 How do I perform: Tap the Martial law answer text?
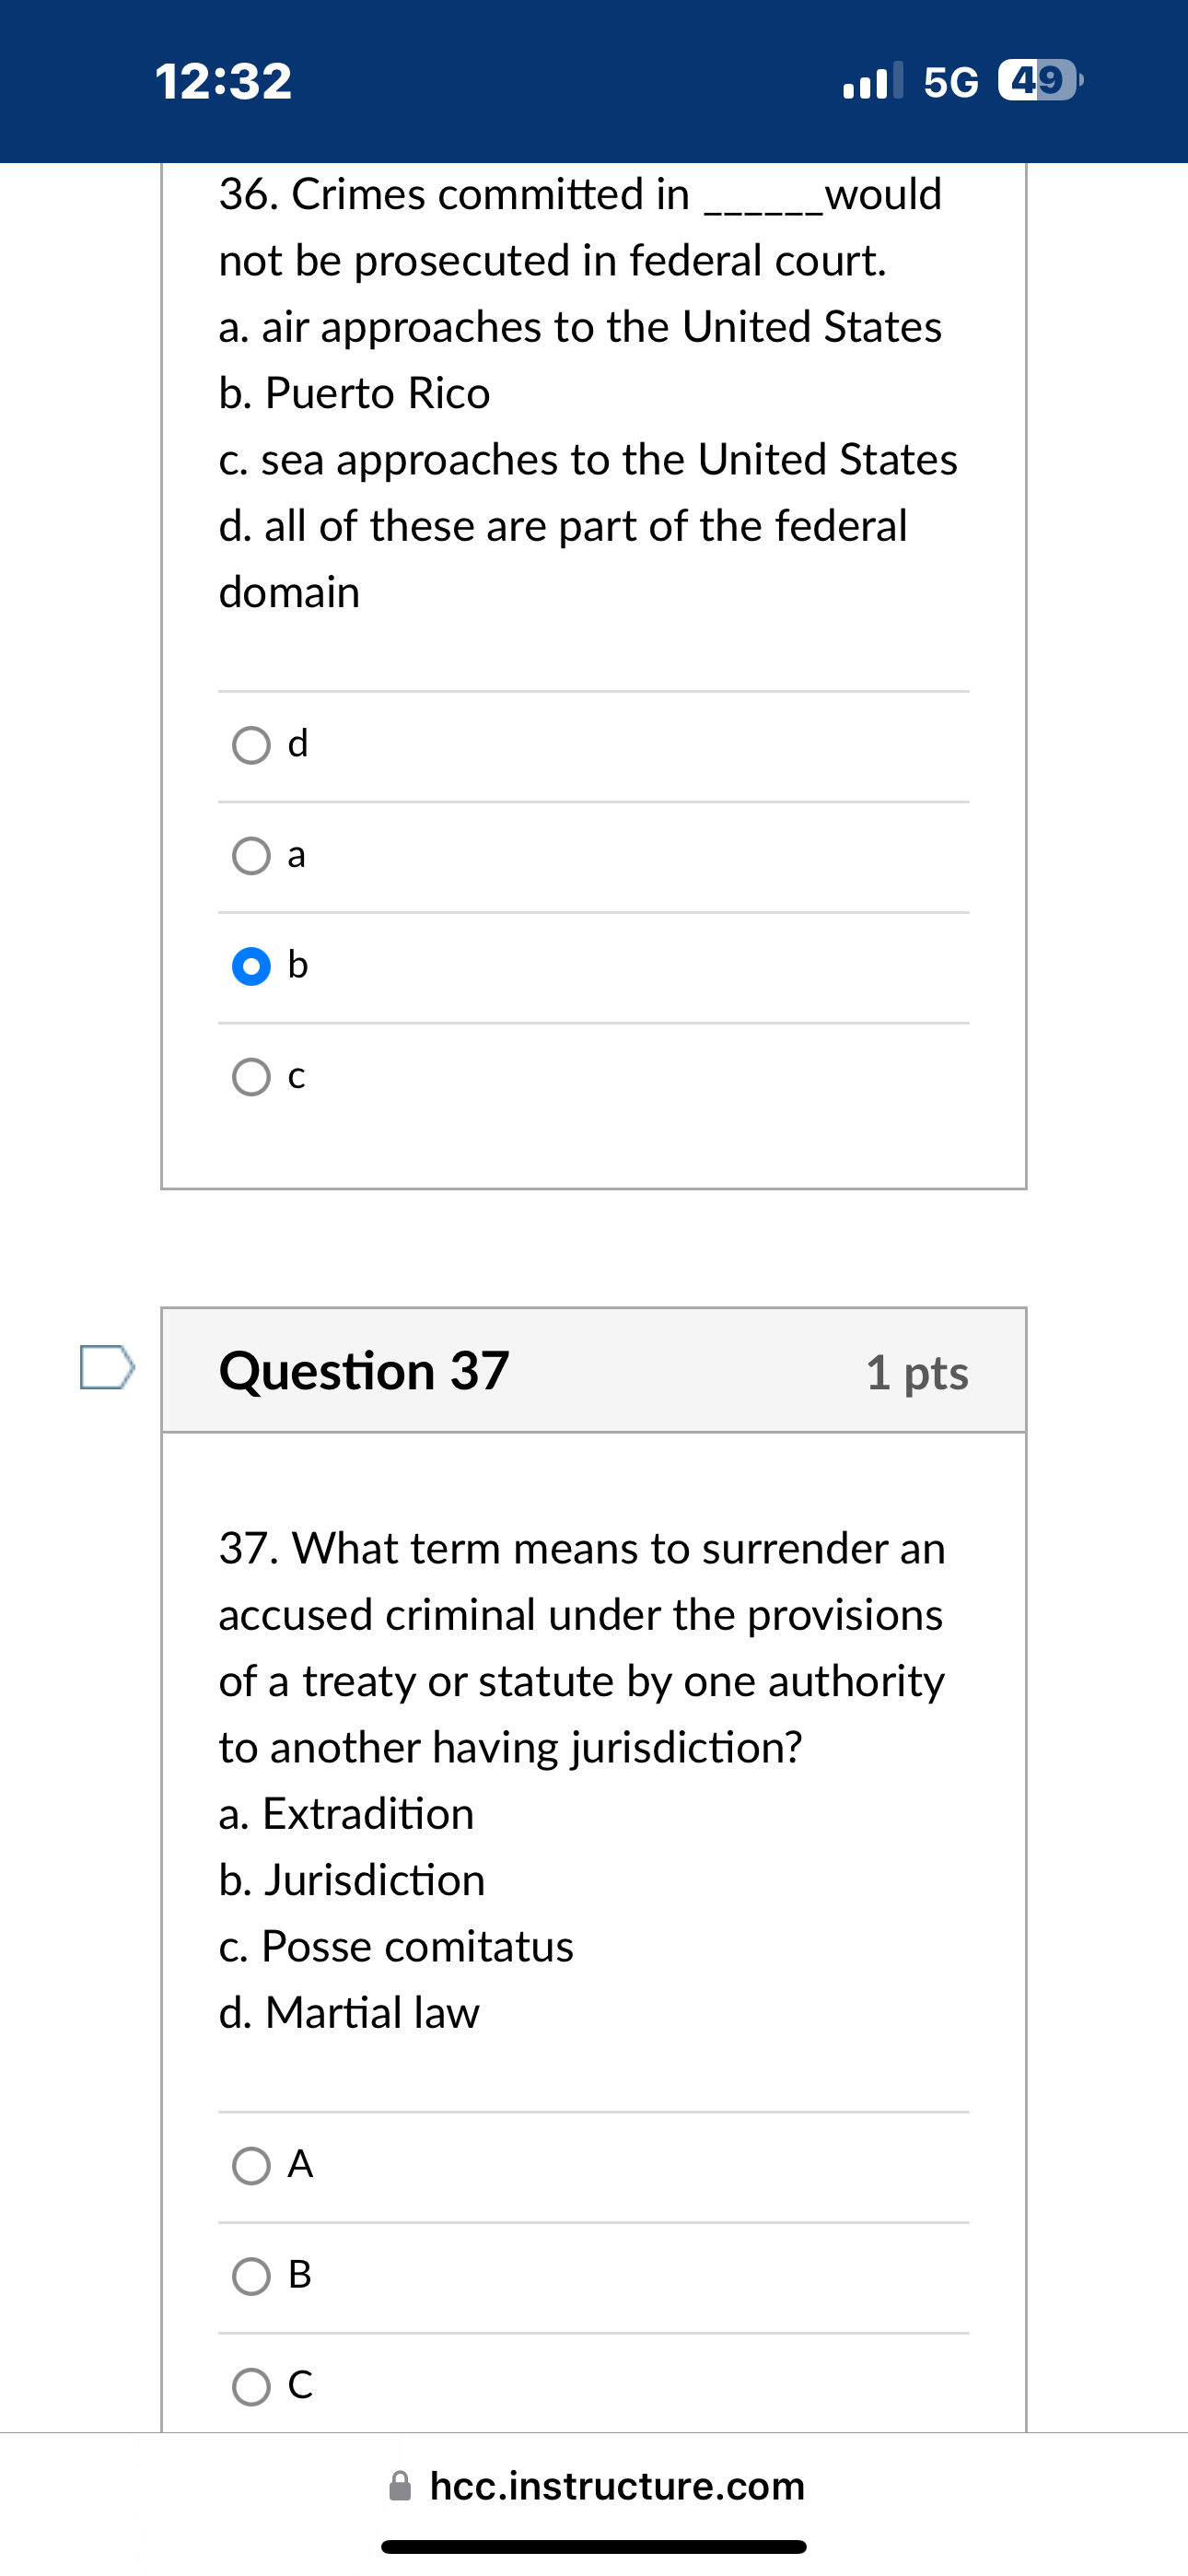pyautogui.click(x=349, y=2013)
